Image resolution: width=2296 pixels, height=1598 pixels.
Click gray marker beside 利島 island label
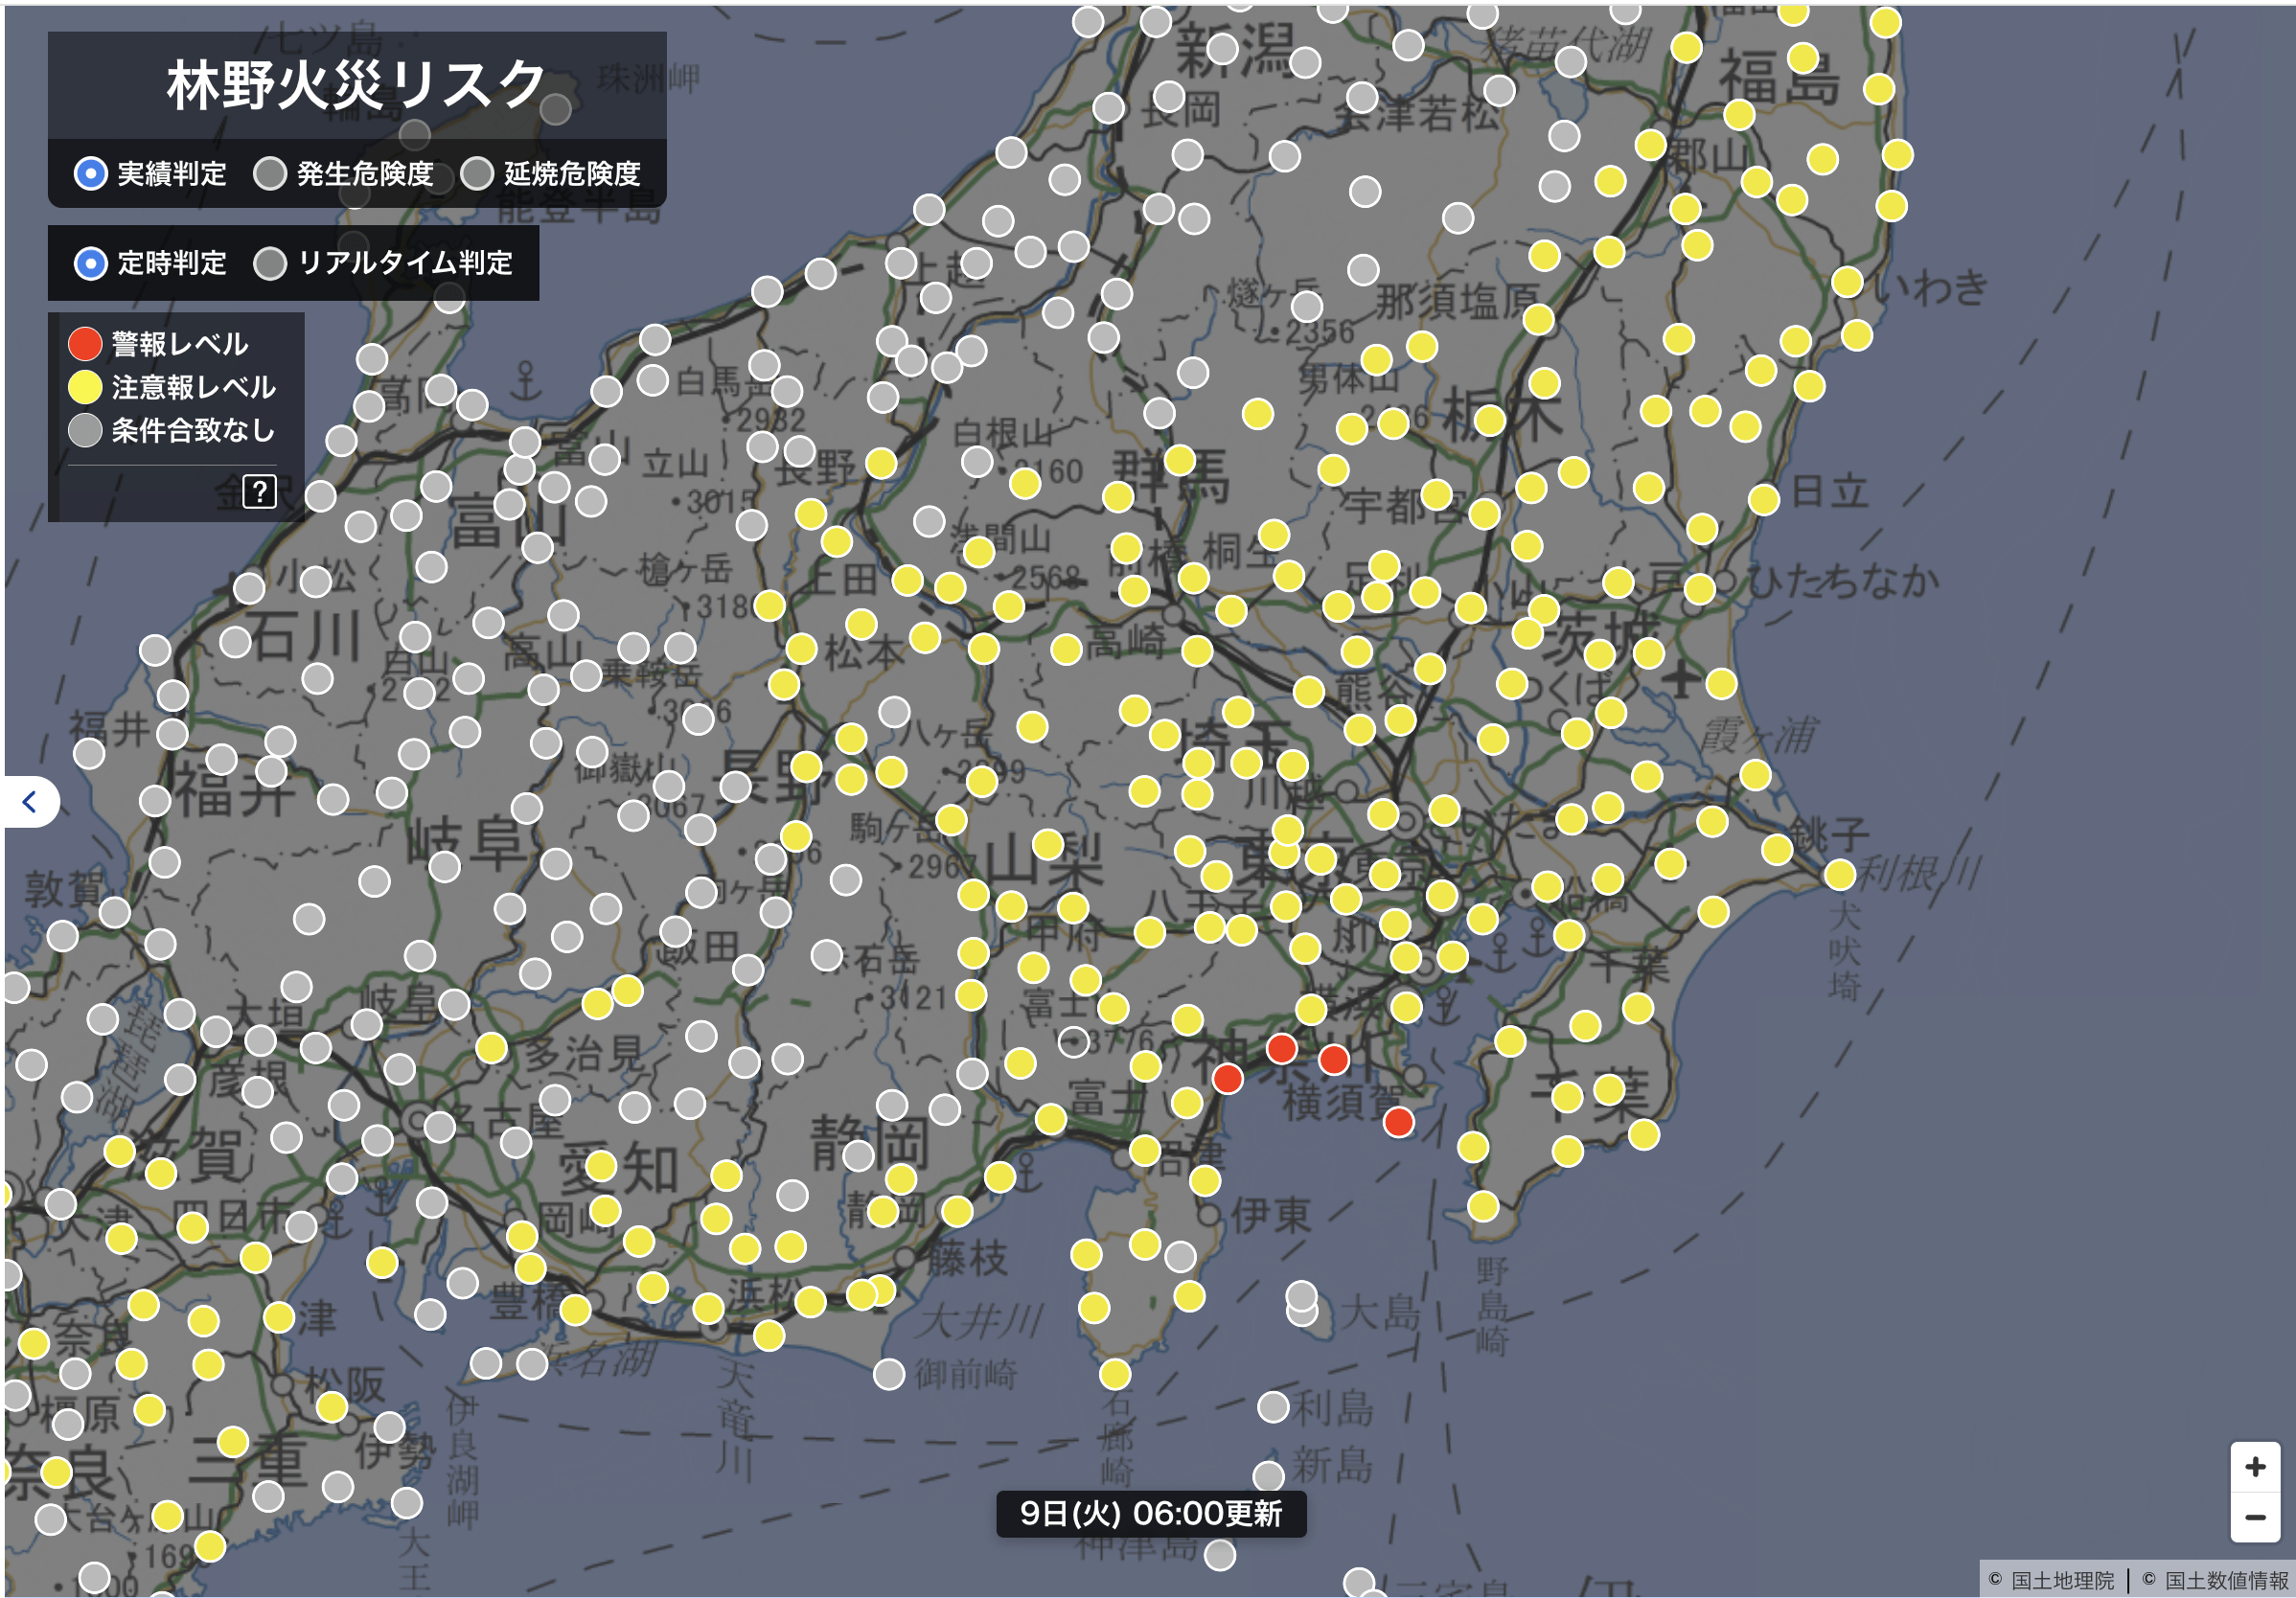coord(1273,1407)
